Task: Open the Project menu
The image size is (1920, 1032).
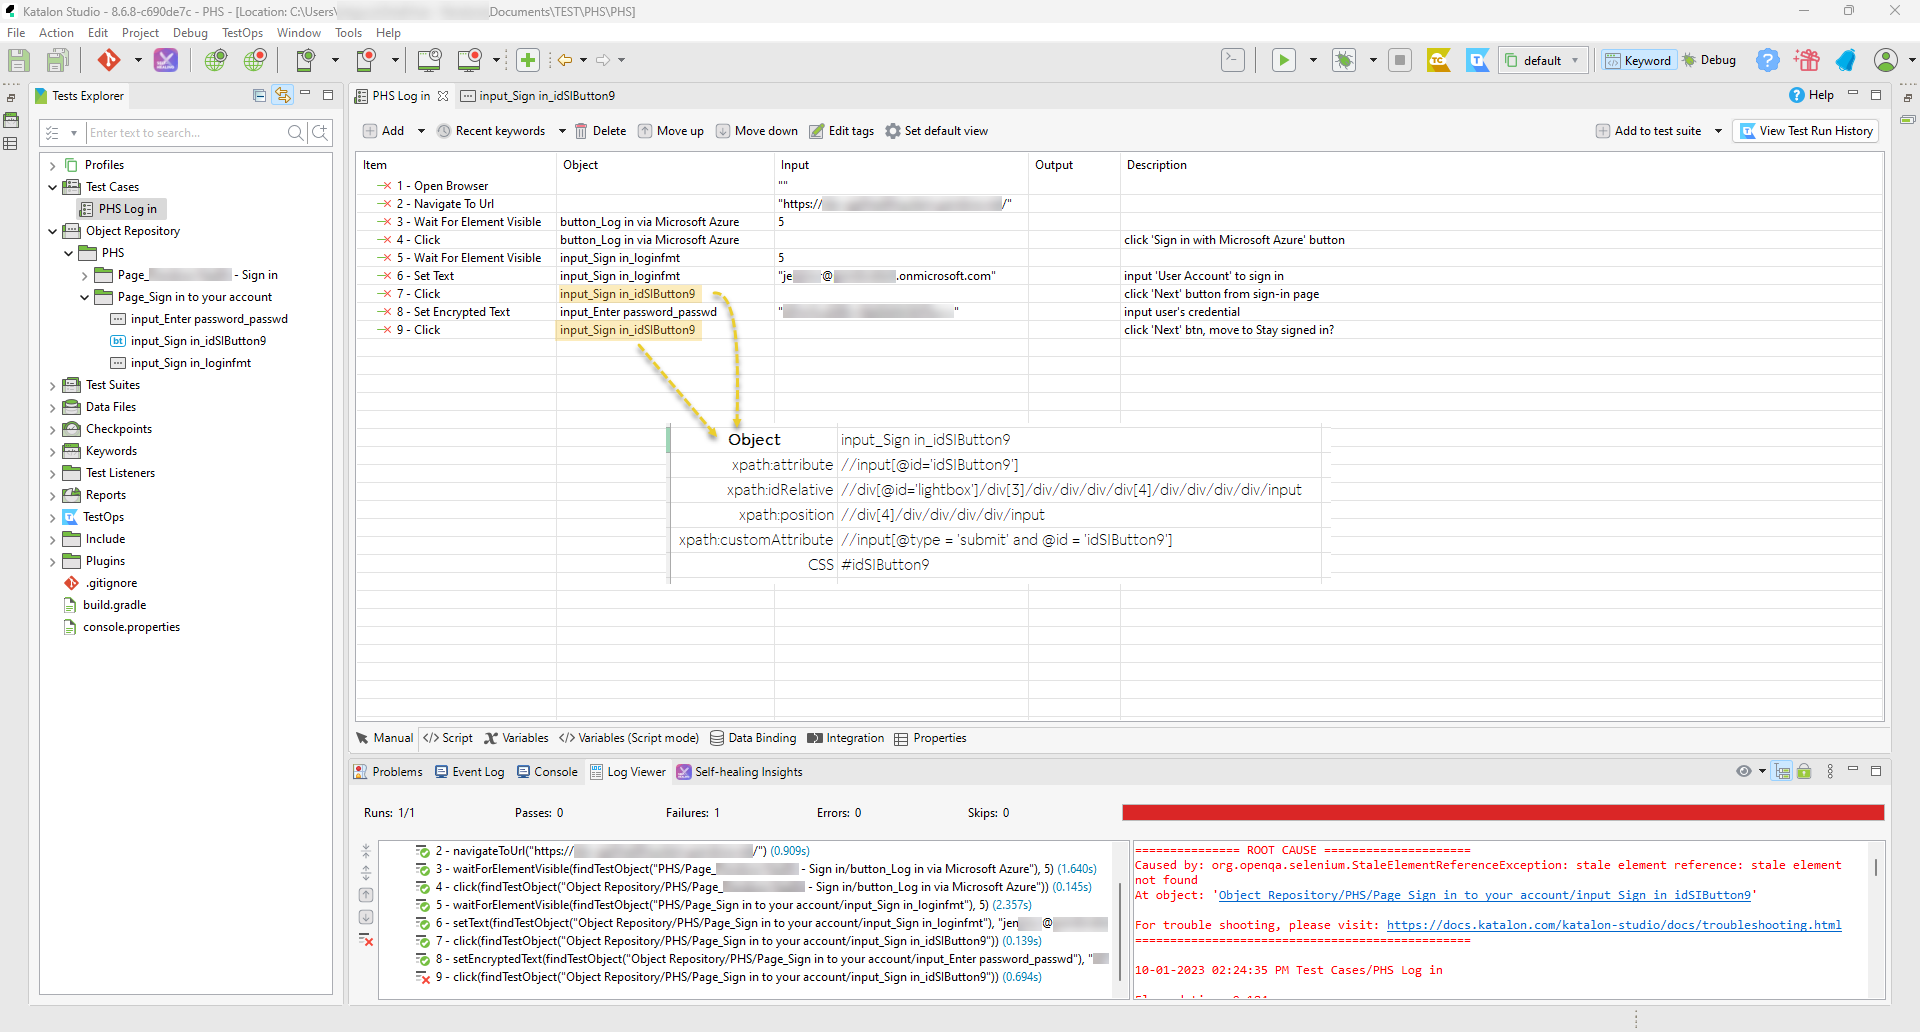Action: [140, 33]
